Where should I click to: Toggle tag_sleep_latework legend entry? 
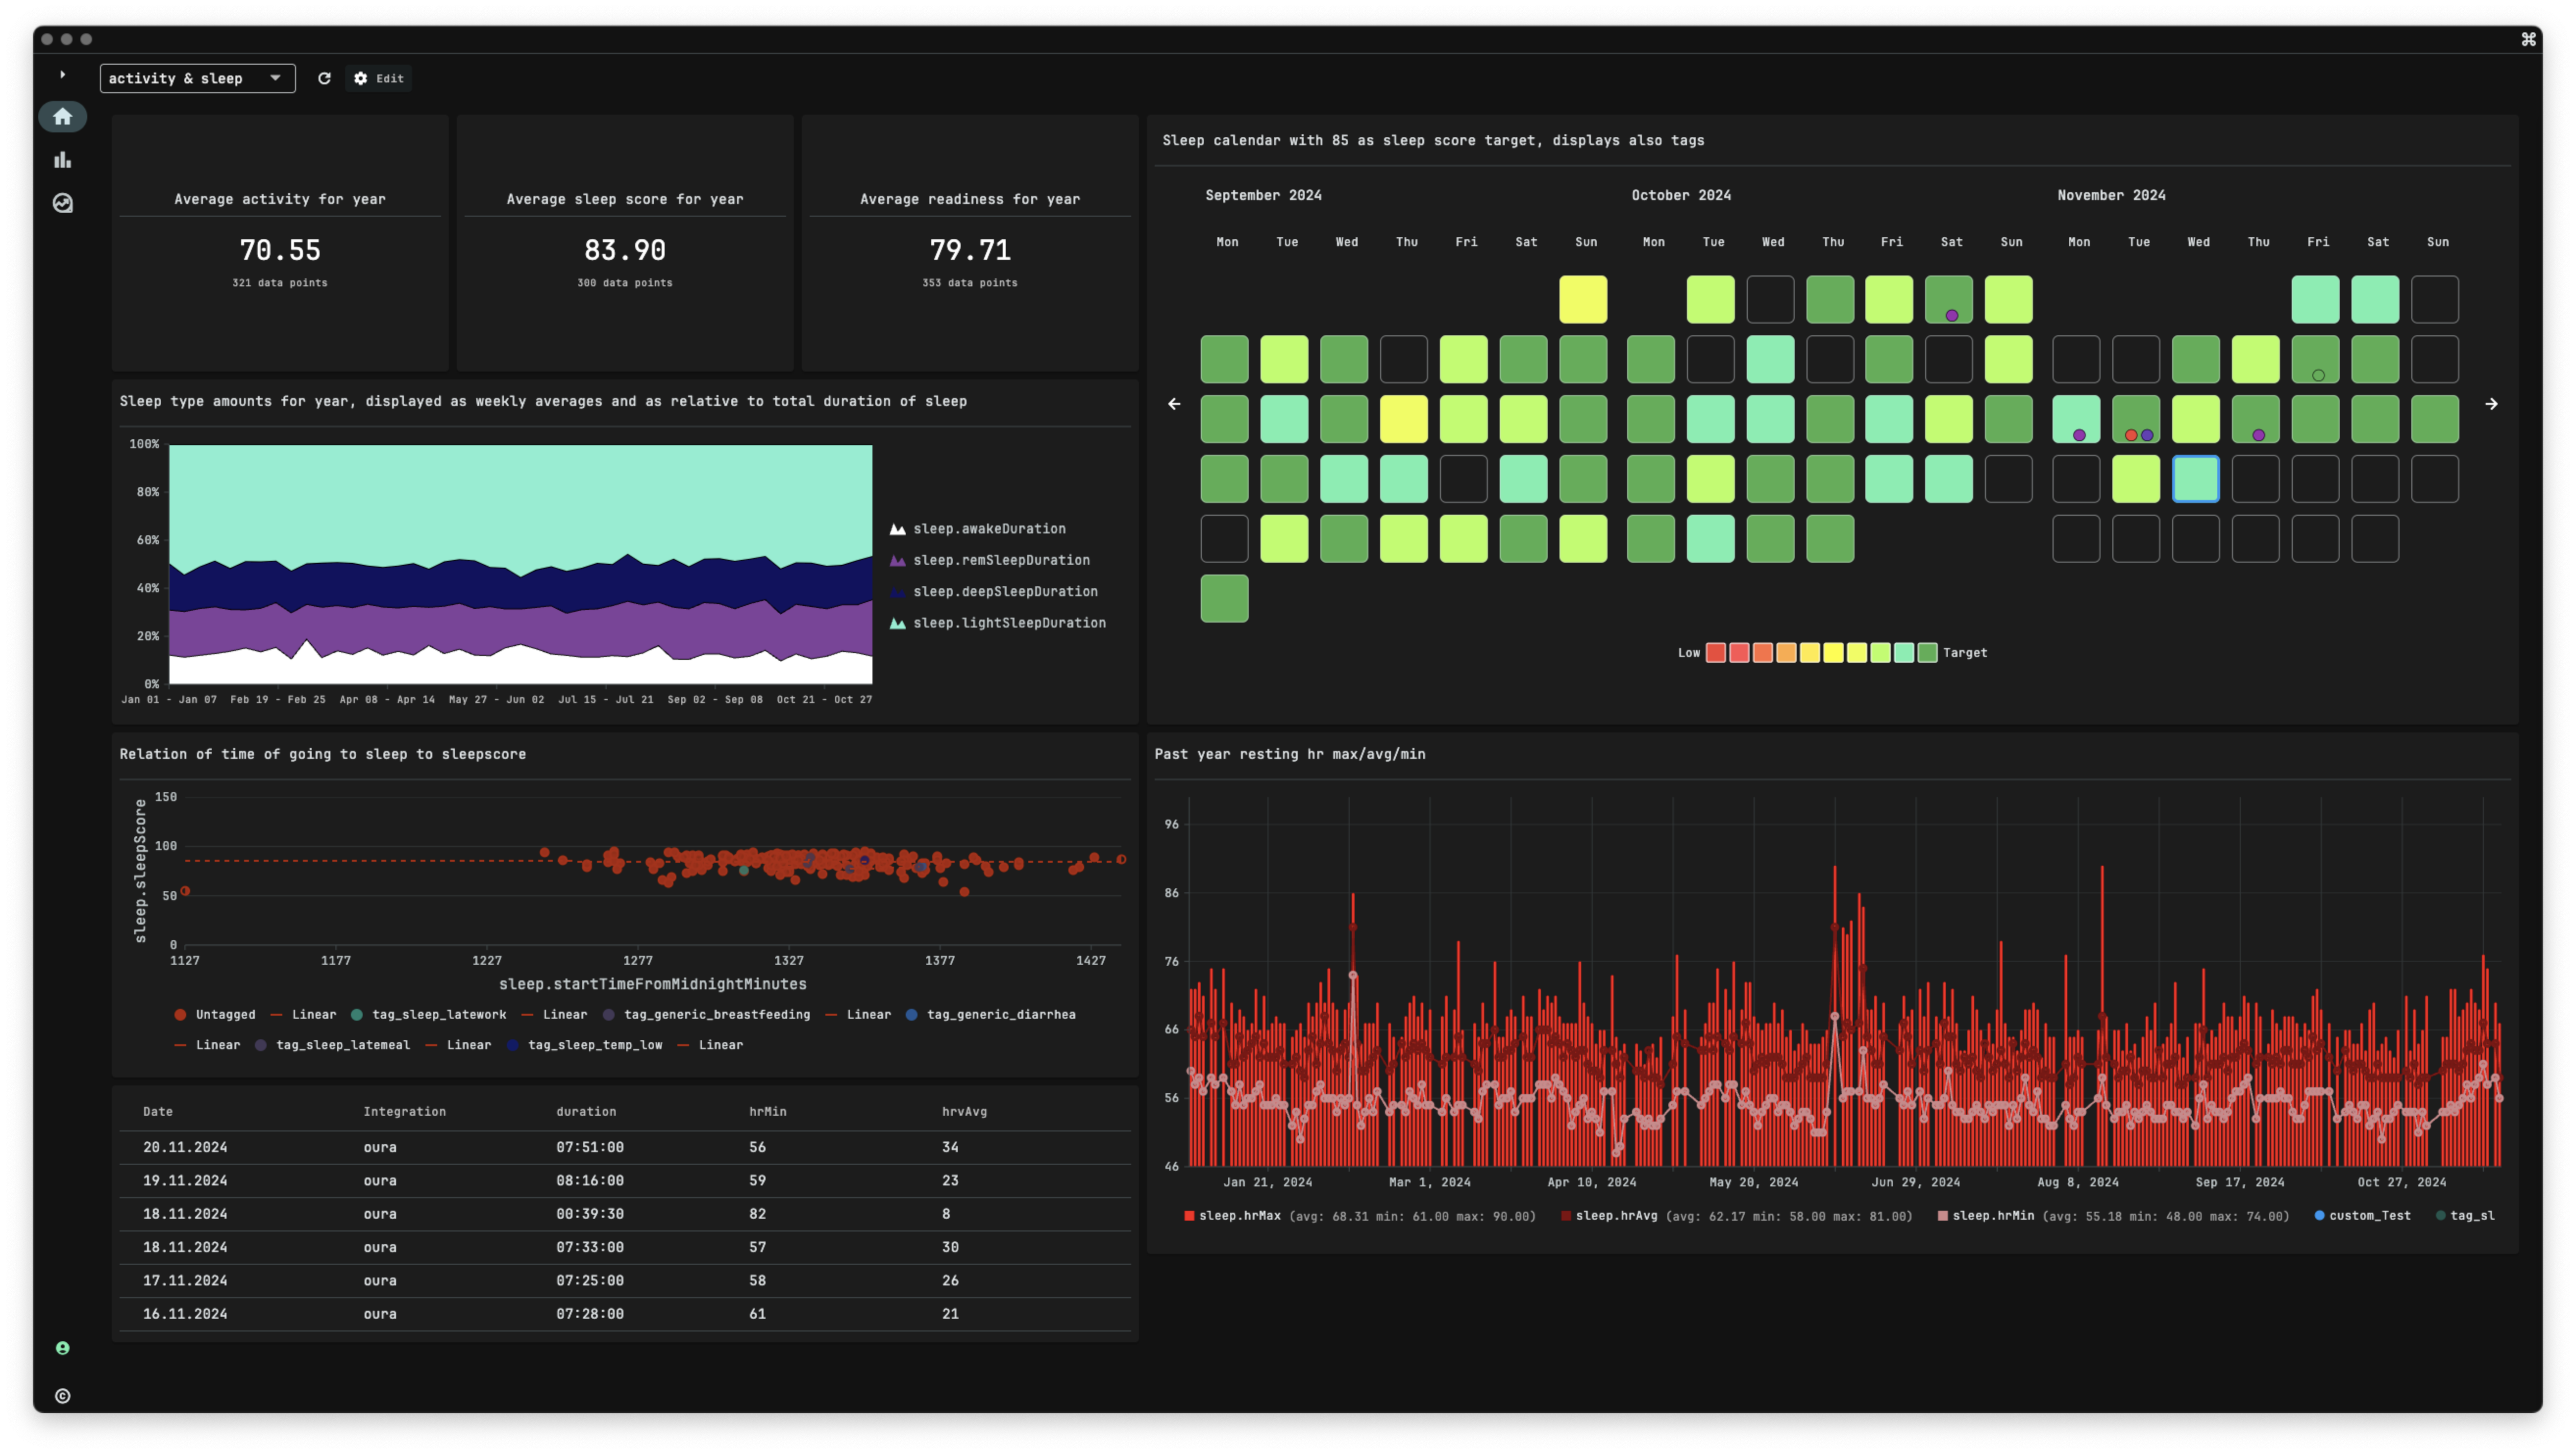(438, 1014)
